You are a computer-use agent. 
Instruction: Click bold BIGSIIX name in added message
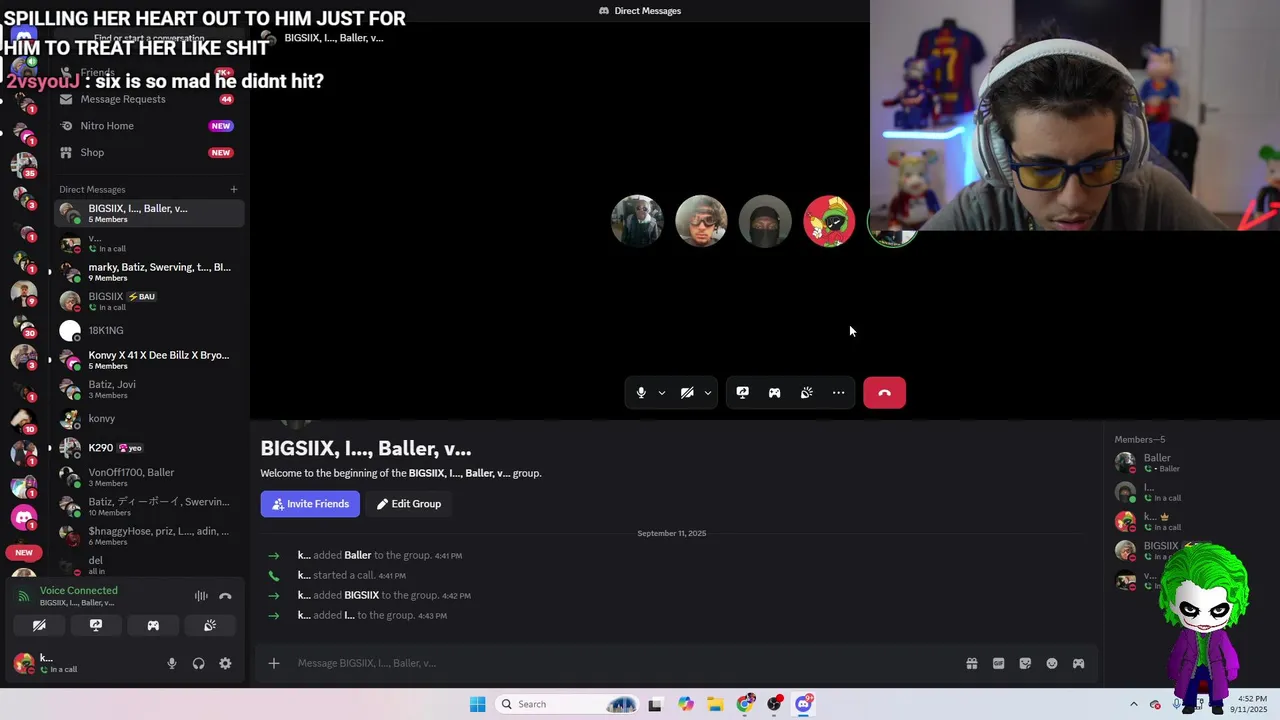tap(361, 595)
